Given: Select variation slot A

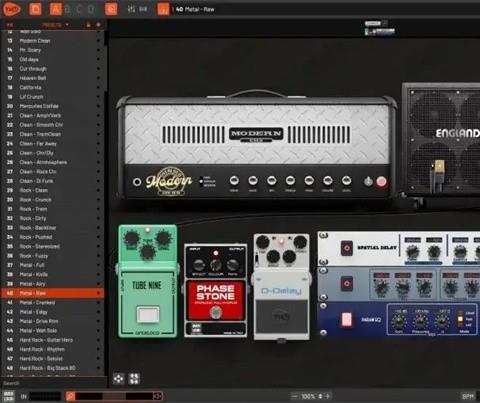Looking at the screenshot, I should tap(56, 9).
